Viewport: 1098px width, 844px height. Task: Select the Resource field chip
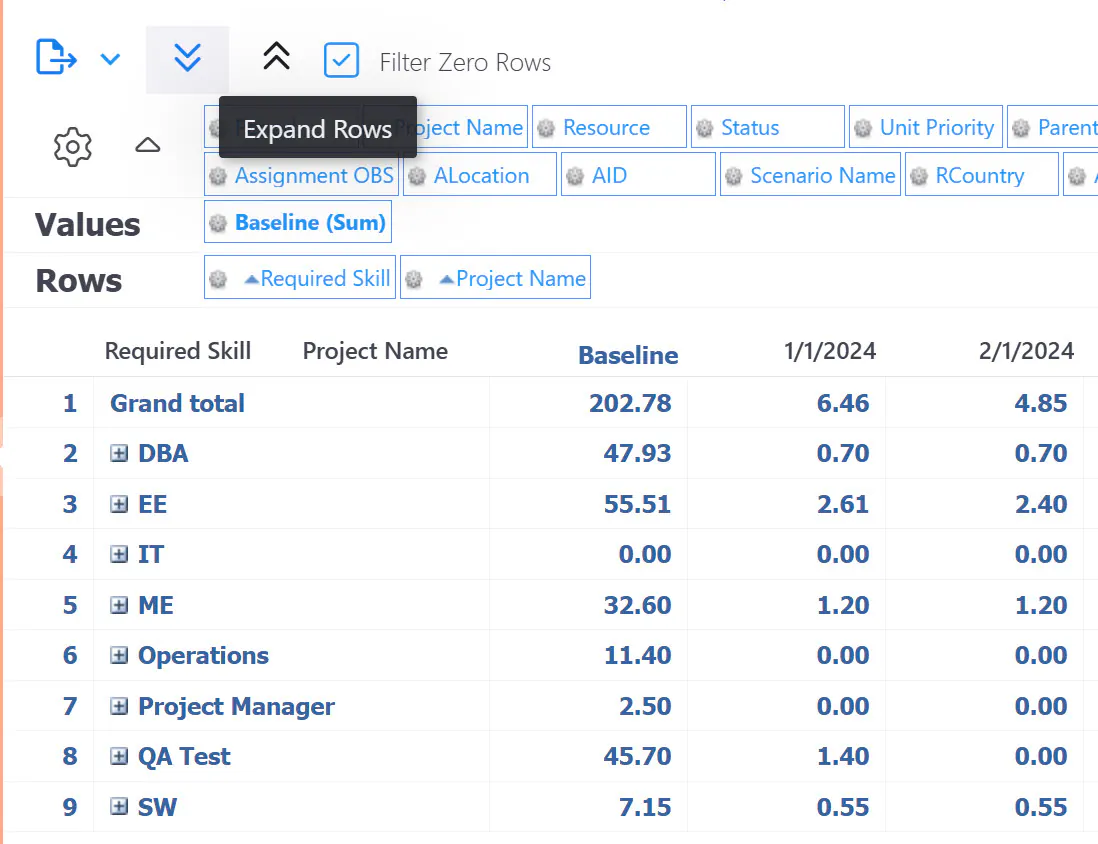click(609, 127)
